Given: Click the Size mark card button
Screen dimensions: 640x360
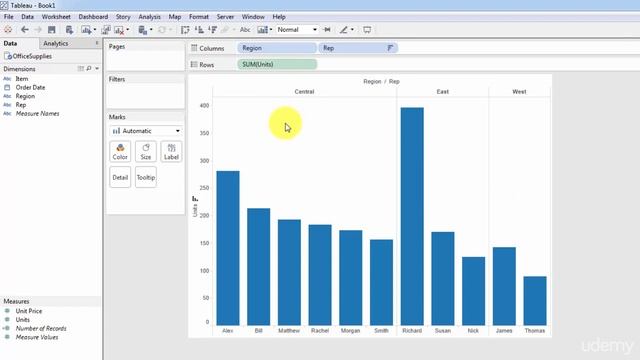Looking at the screenshot, I should point(146,151).
